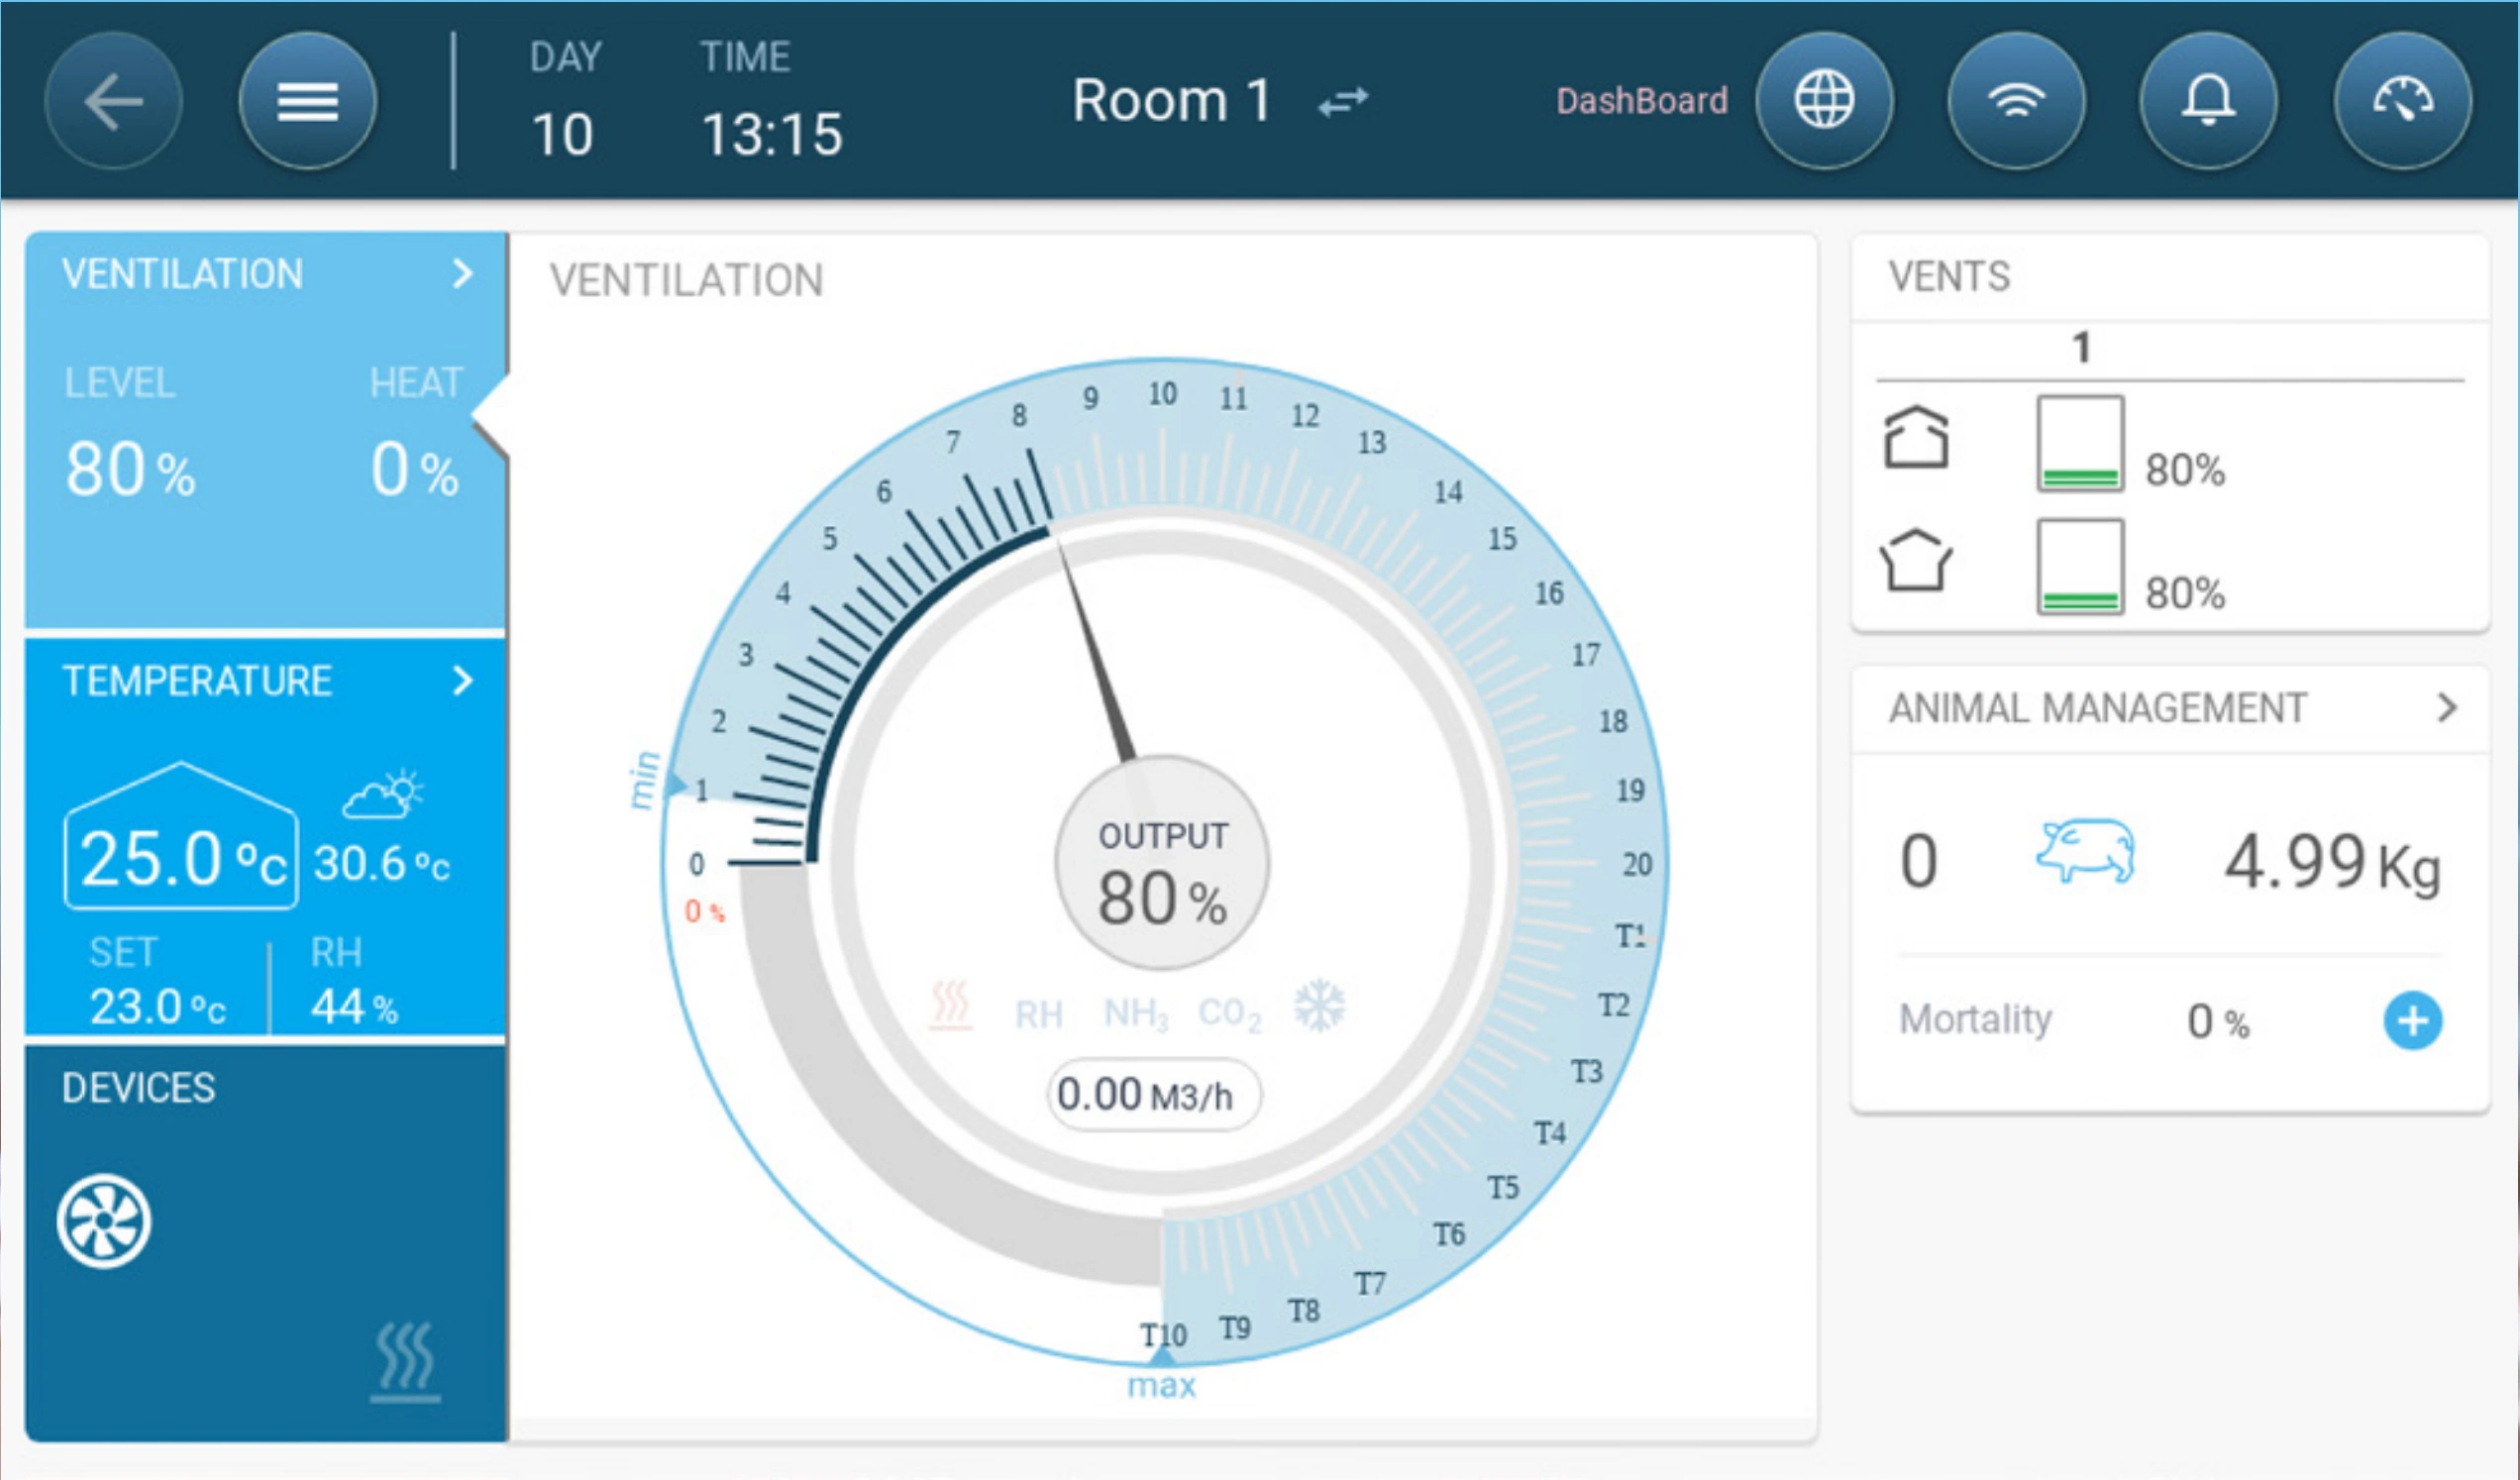Click level 20 on the gauge scale
The image size is (2520, 1480).
click(x=1637, y=864)
